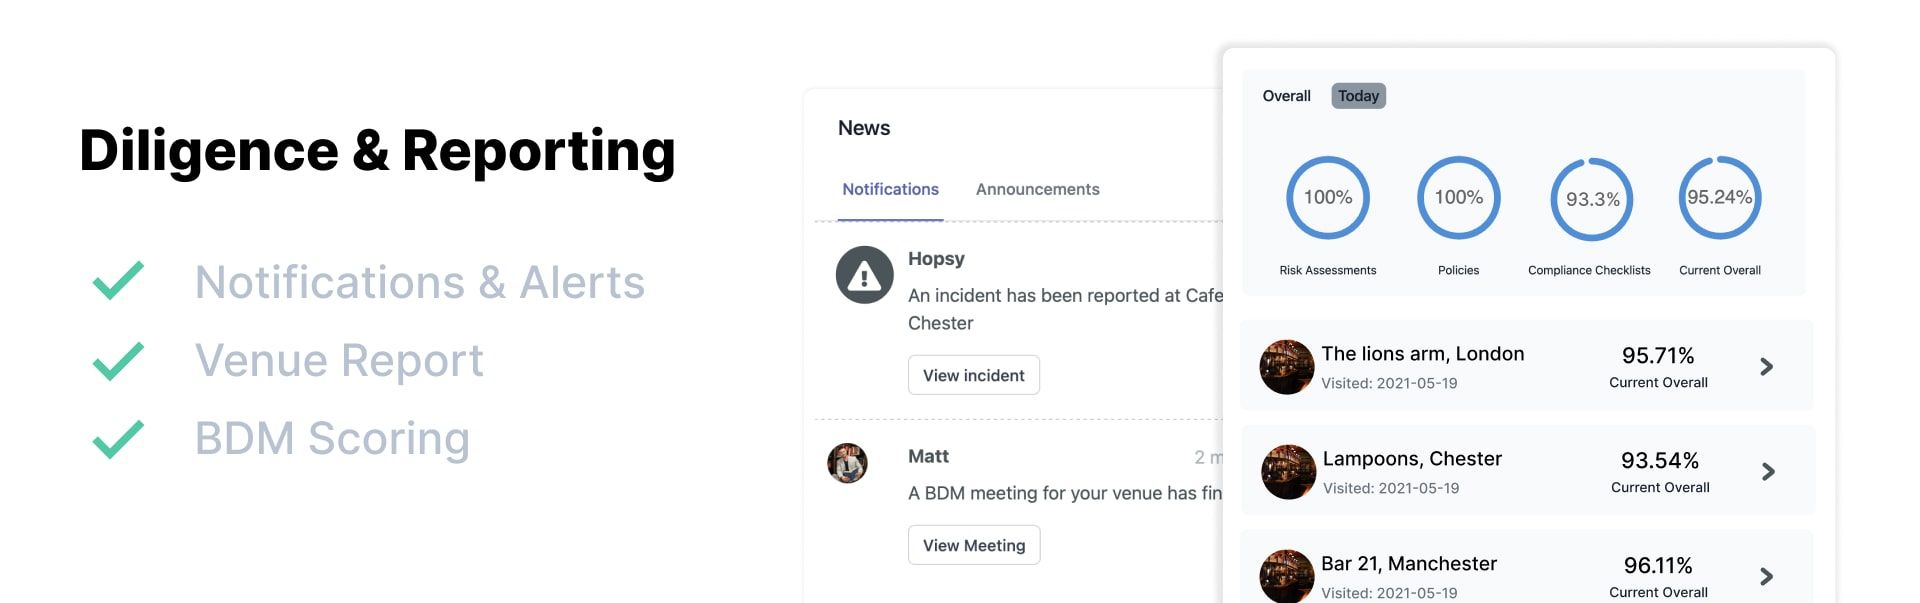Click the View Meeting button
1920x603 pixels.
click(974, 545)
